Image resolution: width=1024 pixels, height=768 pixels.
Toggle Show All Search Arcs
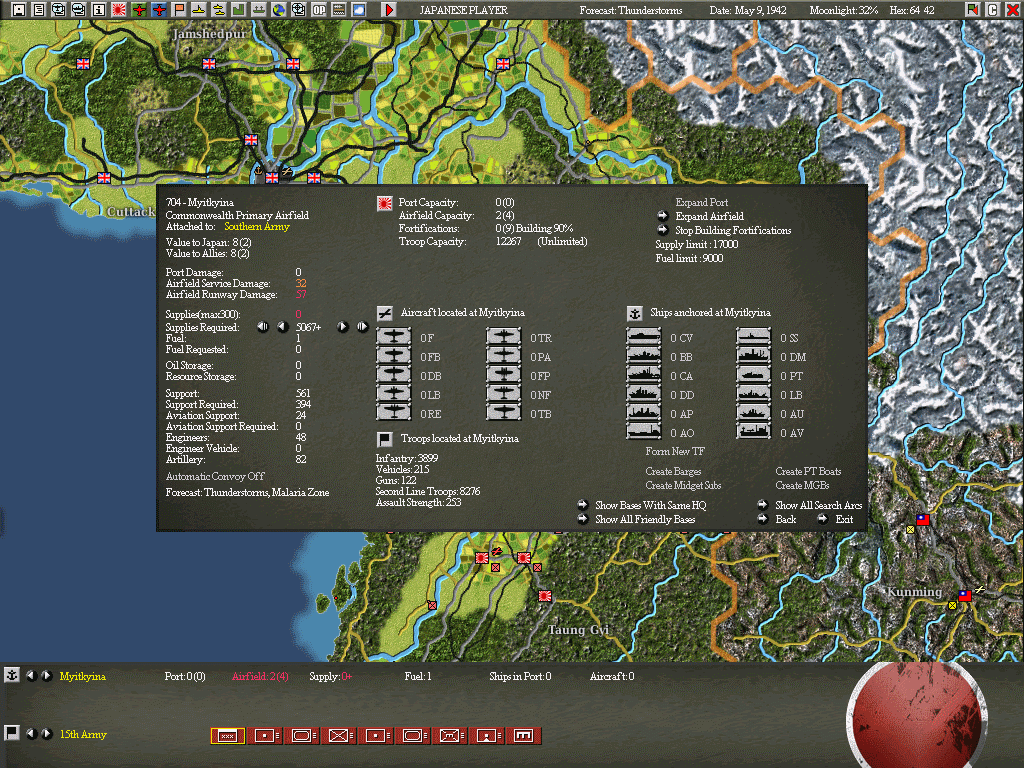(x=762, y=505)
